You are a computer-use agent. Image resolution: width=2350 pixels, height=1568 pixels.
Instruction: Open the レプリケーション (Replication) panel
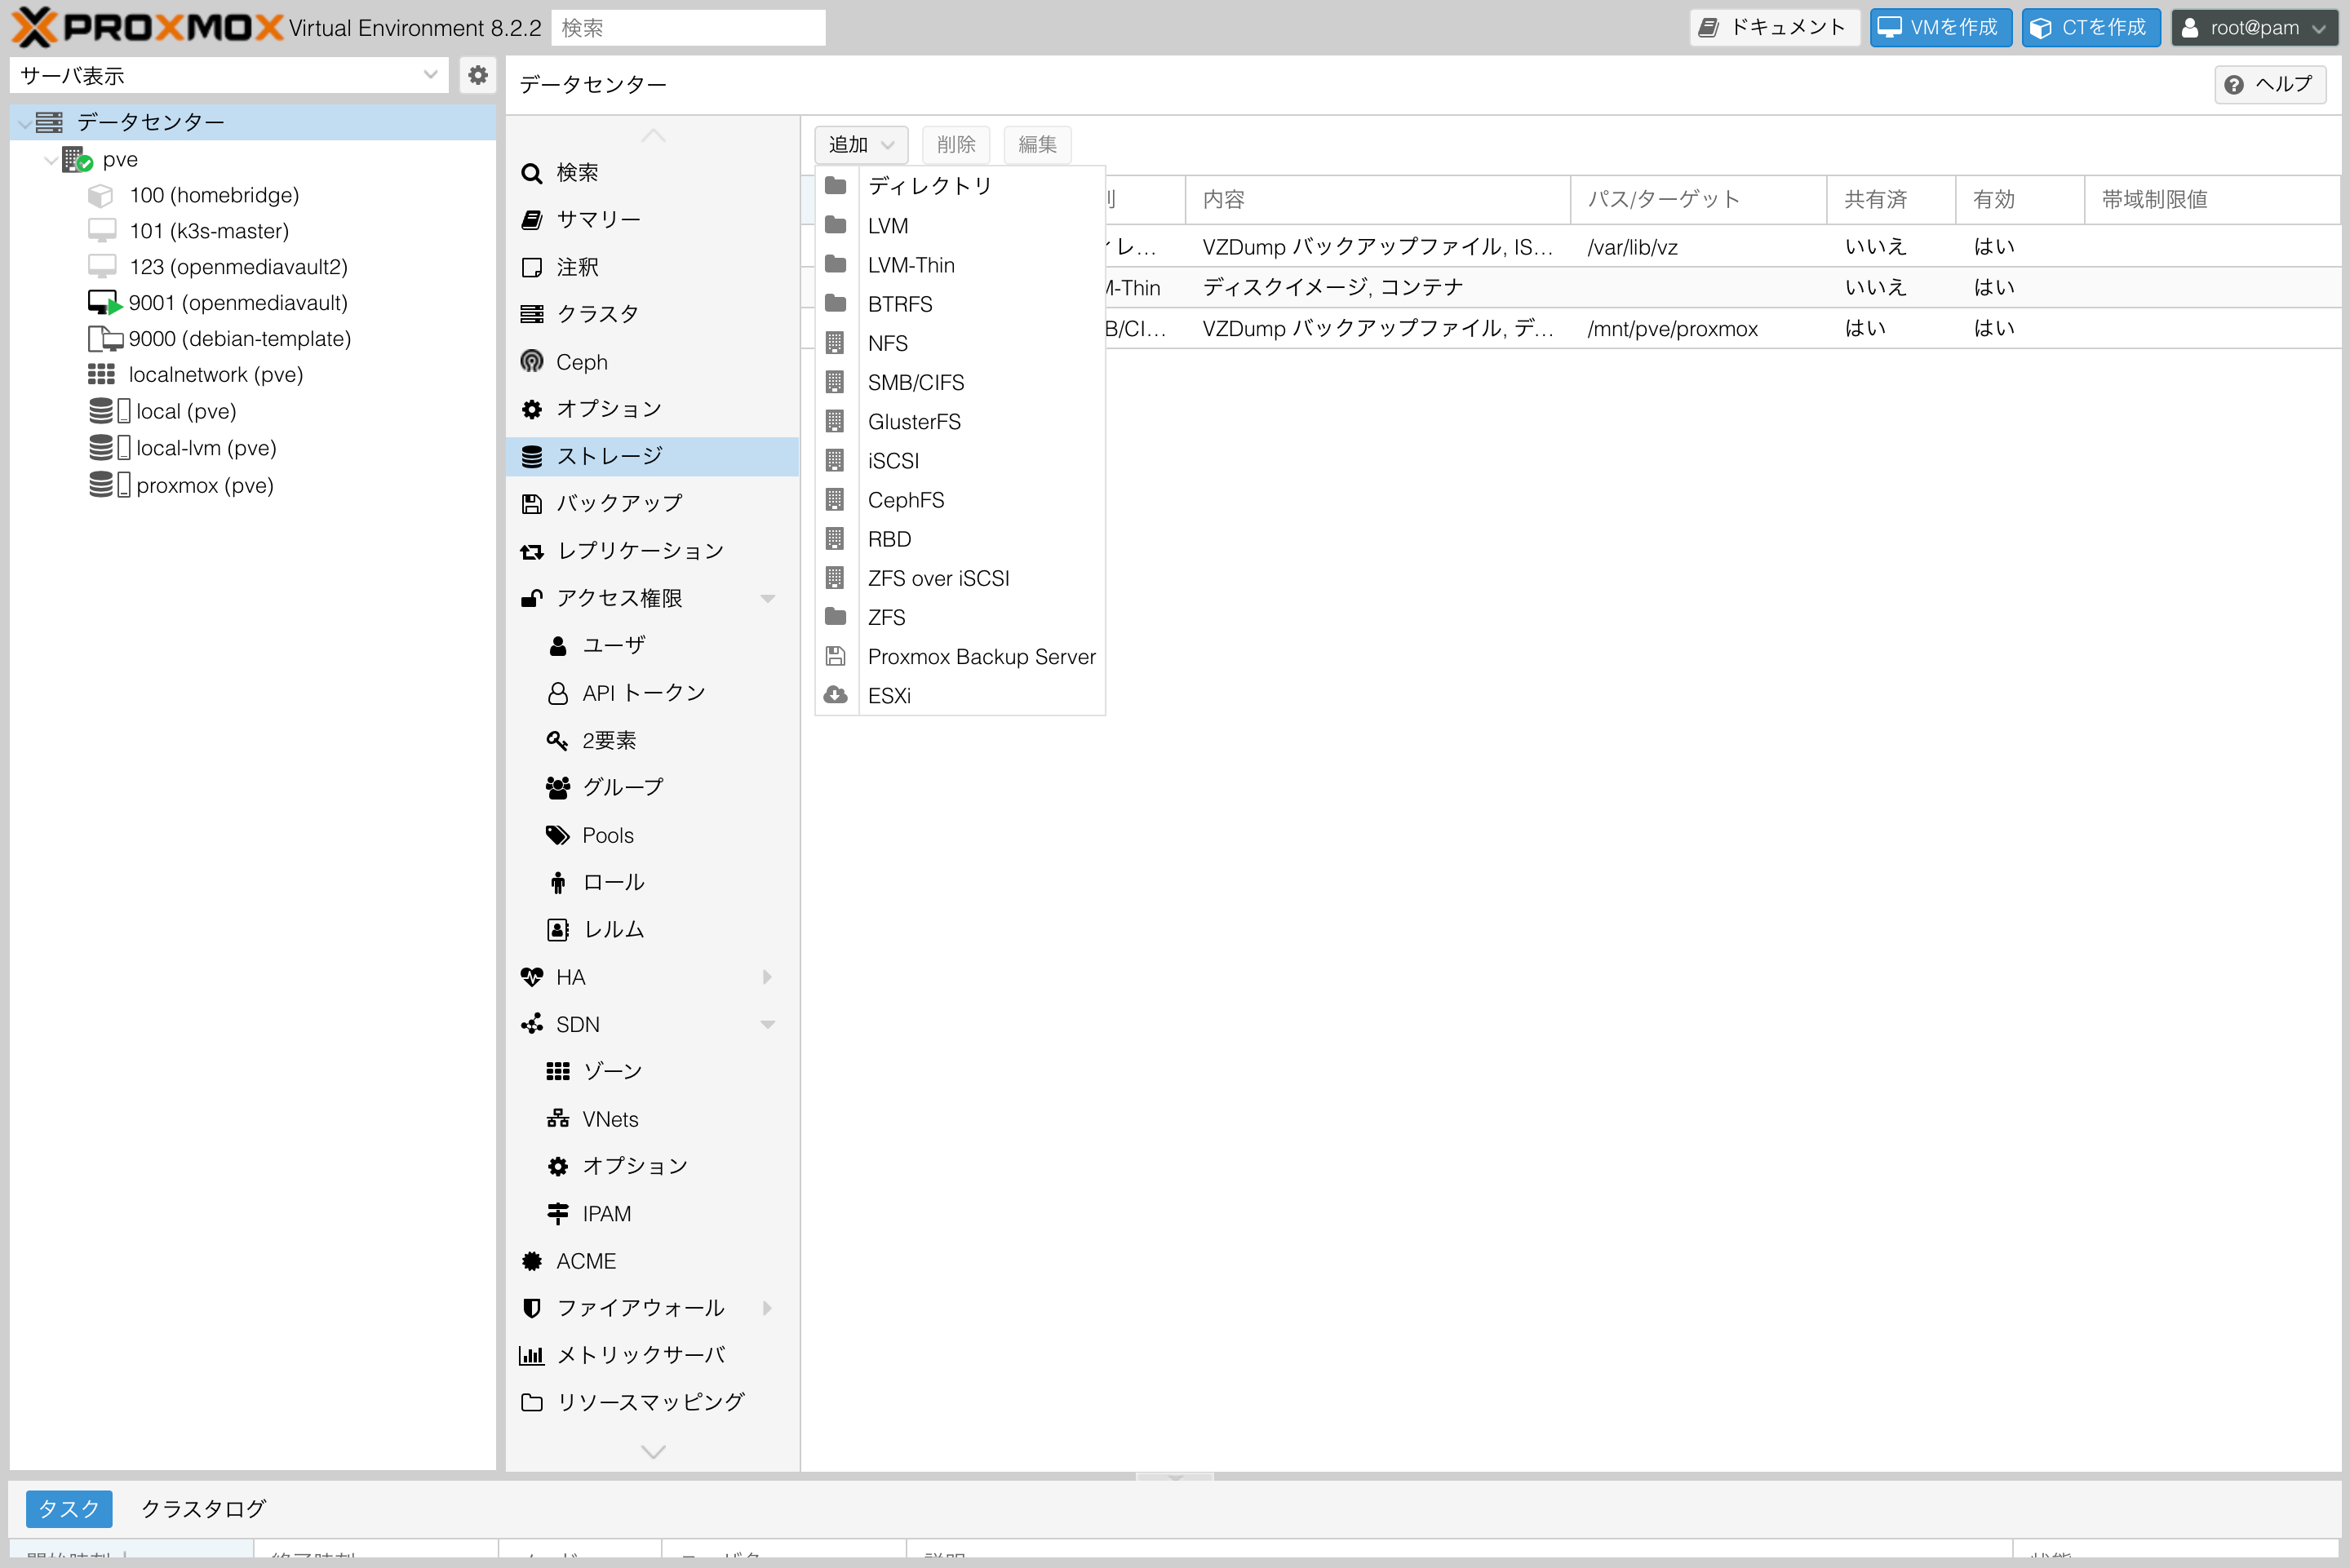click(639, 550)
